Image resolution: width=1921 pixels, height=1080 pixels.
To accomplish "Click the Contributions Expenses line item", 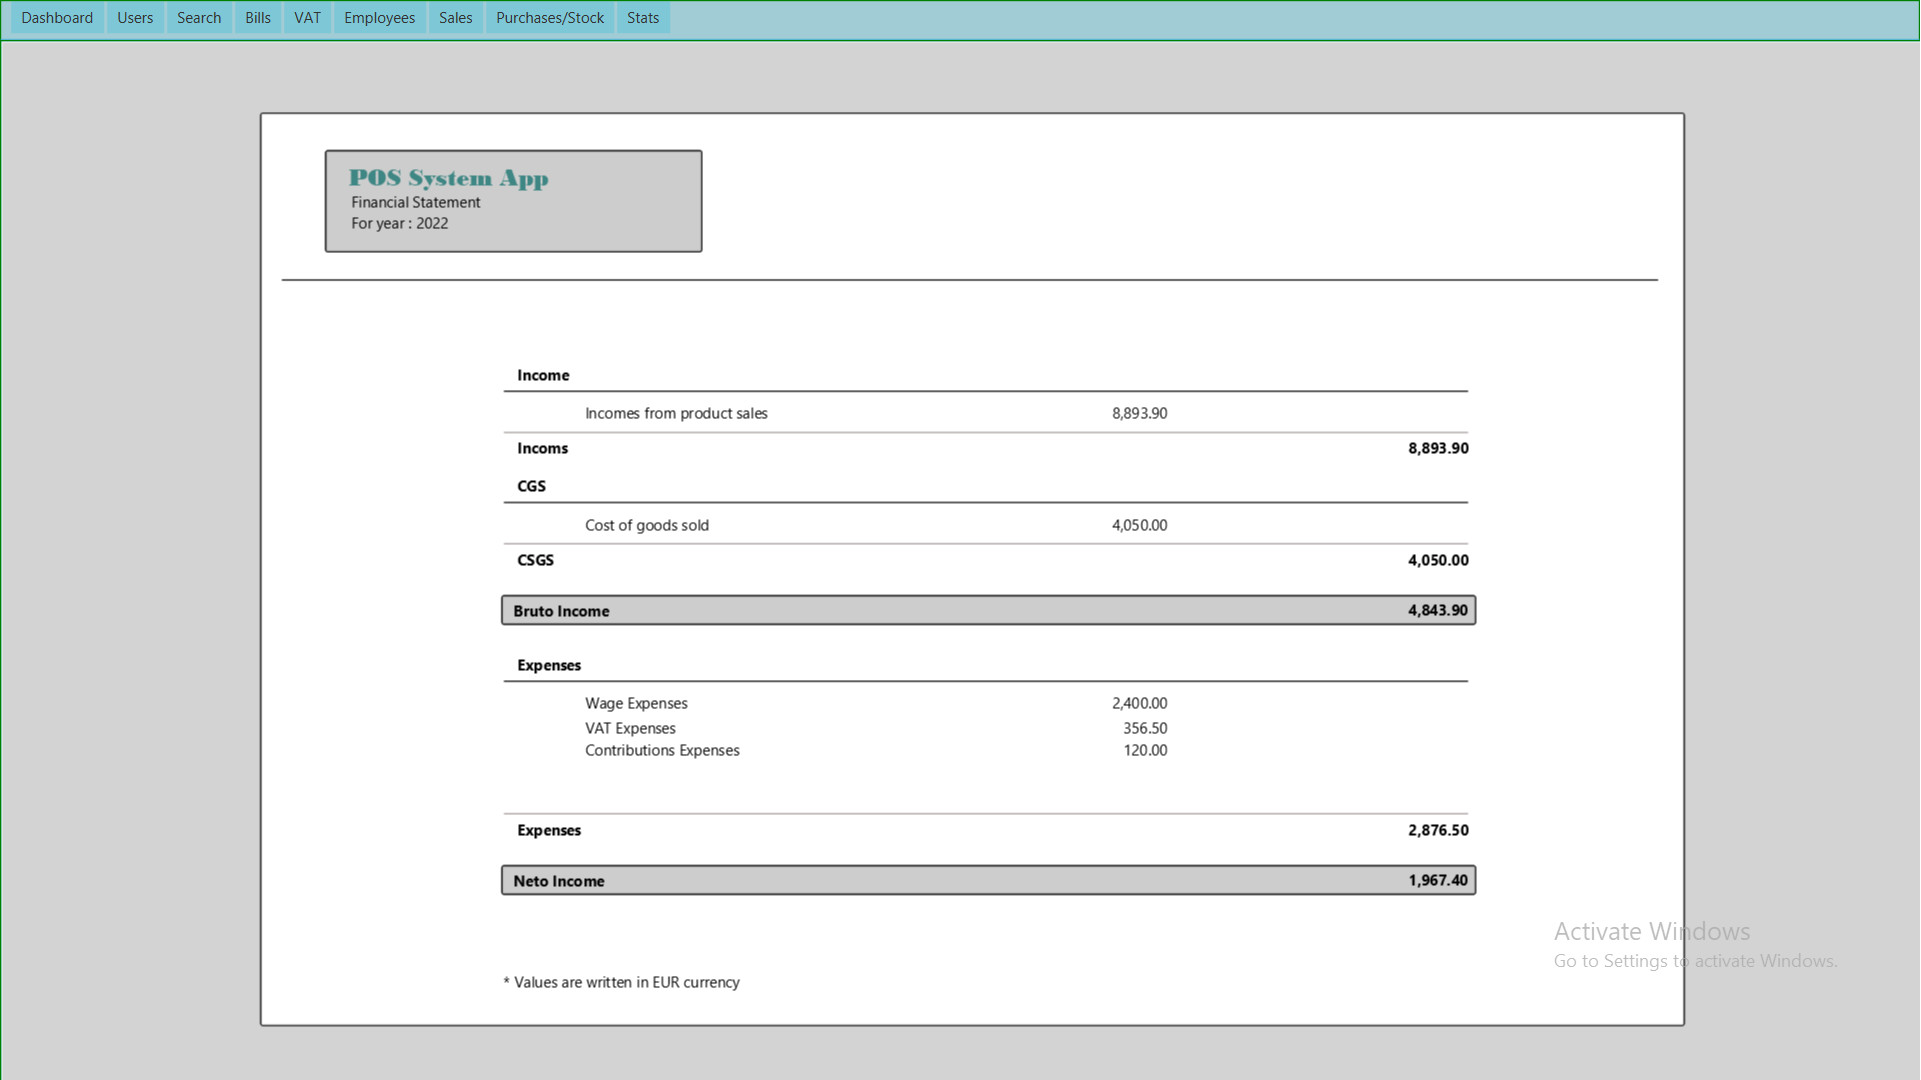I will [x=662, y=751].
